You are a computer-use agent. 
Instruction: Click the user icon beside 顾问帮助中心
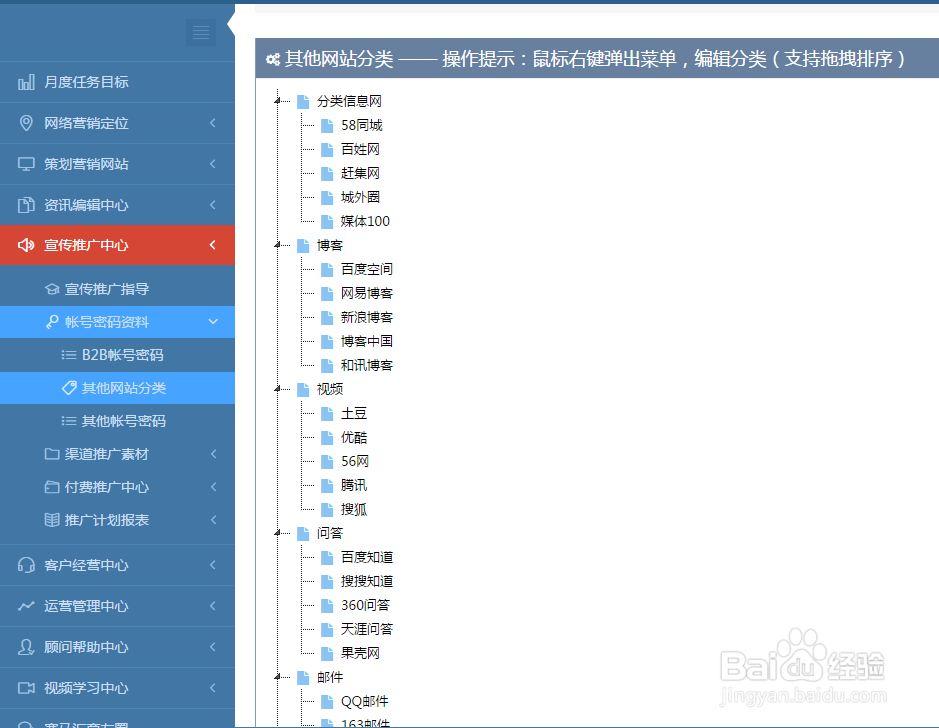pos(26,647)
